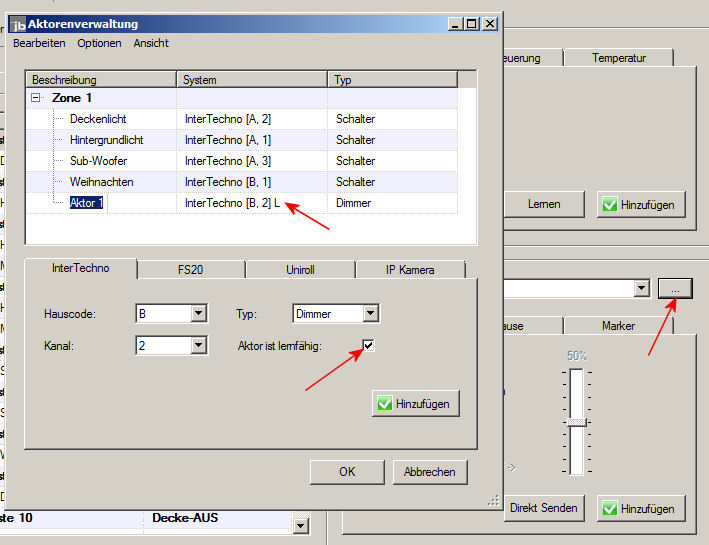Toggle the 'Aktor ist lernfähig' checkbox

(x=368, y=345)
